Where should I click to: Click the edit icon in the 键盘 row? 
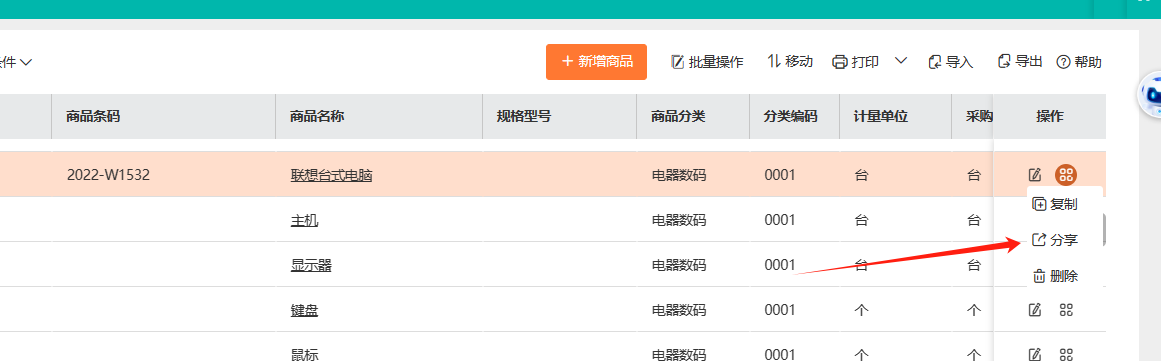coord(1035,310)
